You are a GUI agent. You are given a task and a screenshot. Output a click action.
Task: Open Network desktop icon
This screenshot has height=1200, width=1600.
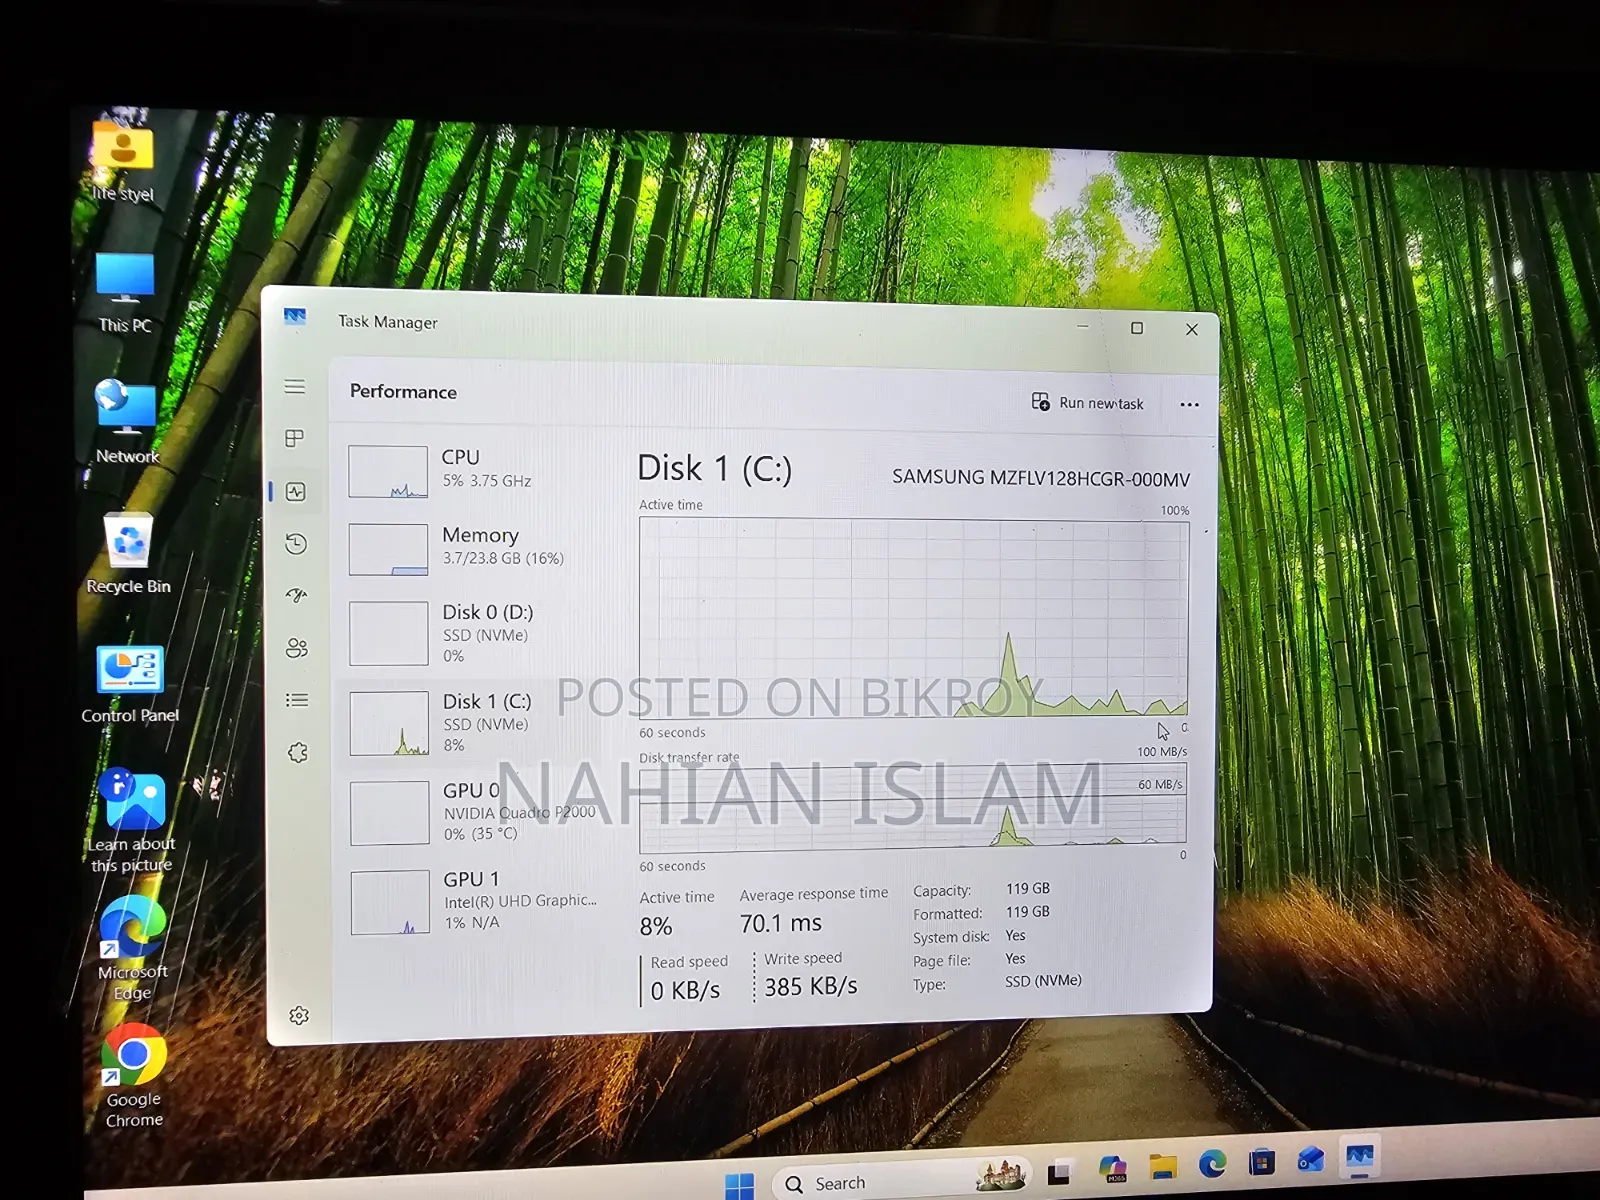coord(127,421)
